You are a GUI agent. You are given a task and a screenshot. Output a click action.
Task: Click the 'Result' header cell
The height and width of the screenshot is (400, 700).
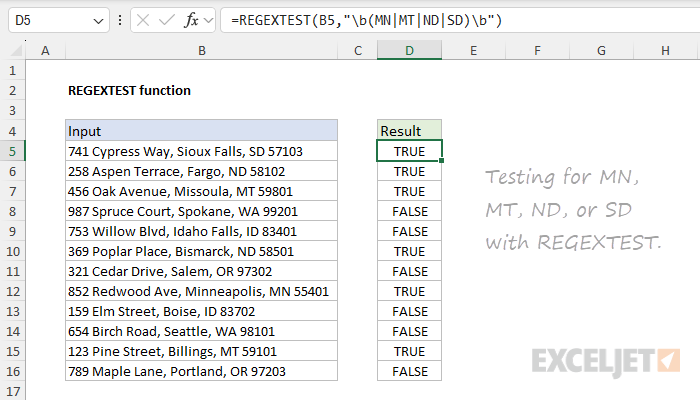click(409, 131)
